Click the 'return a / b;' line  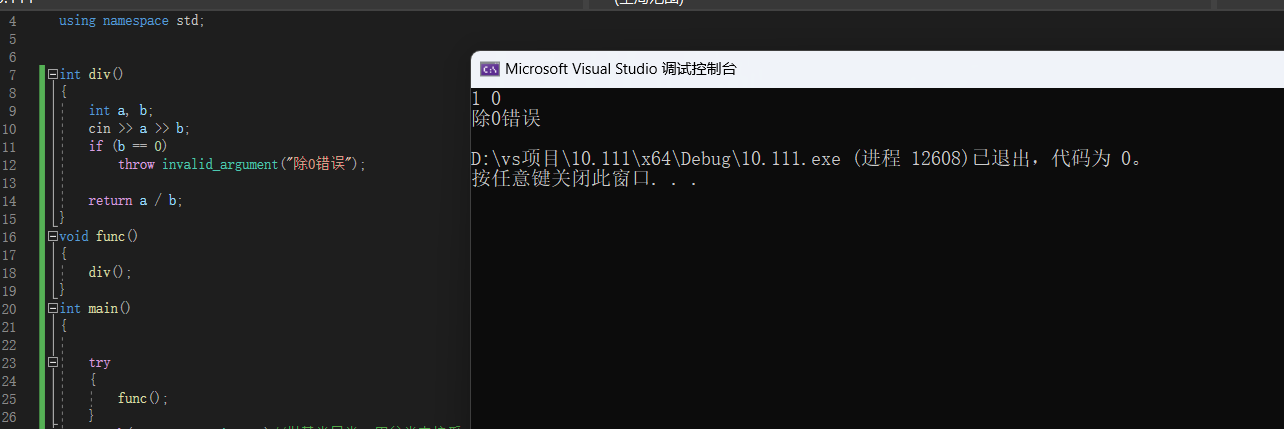136,200
